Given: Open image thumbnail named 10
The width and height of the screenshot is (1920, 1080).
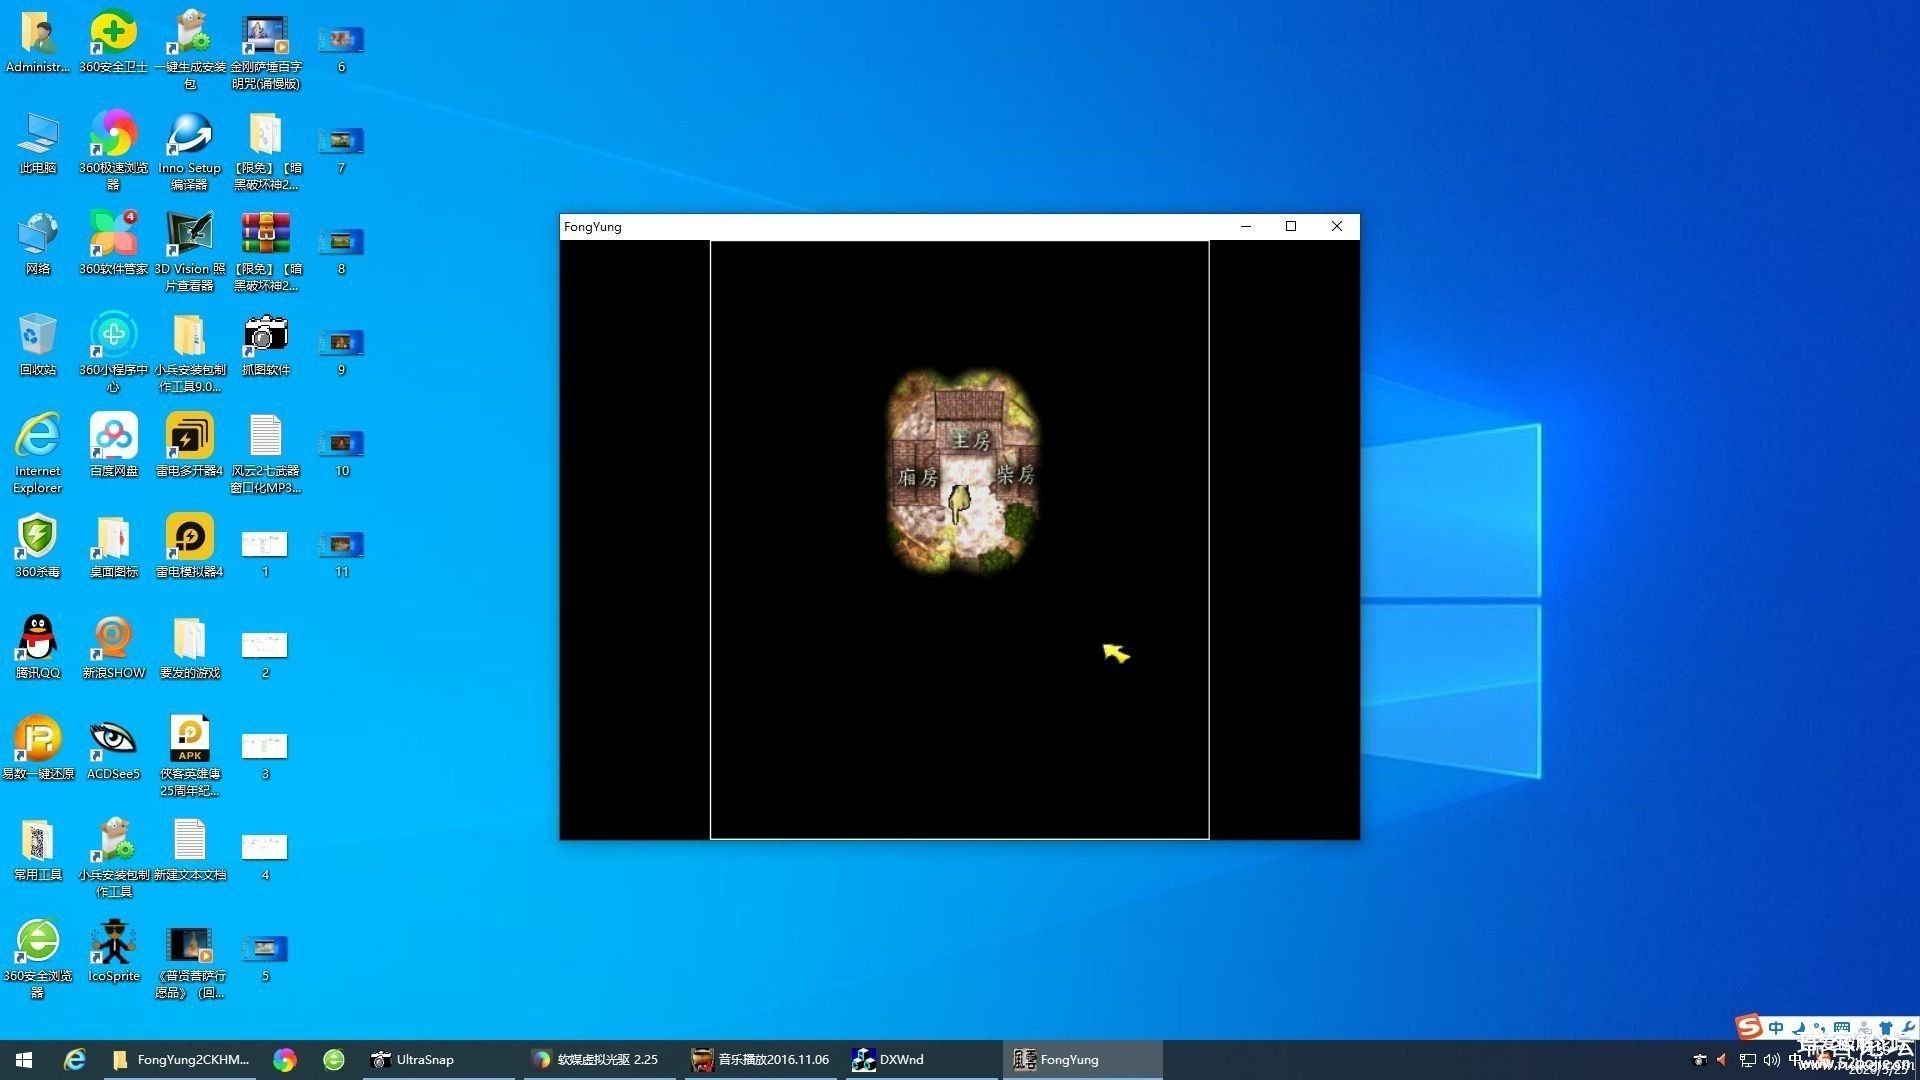Looking at the screenshot, I should (x=341, y=451).
